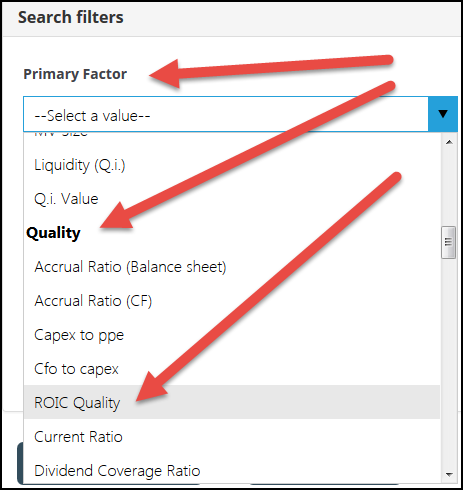Choose the Q.i. Value option
Image resolution: width=463 pixels, height=490 pixels.
tap(232, 199)
